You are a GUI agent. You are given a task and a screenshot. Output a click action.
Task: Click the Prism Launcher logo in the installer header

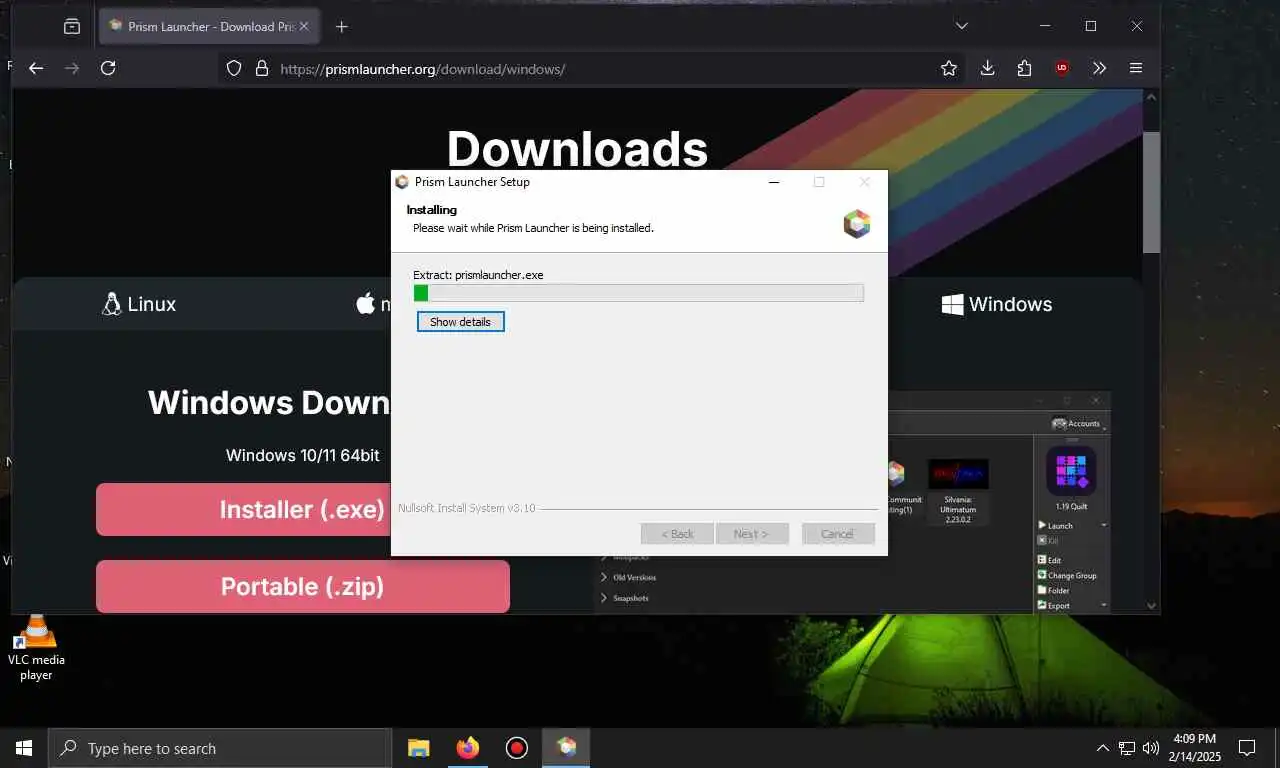857,224
